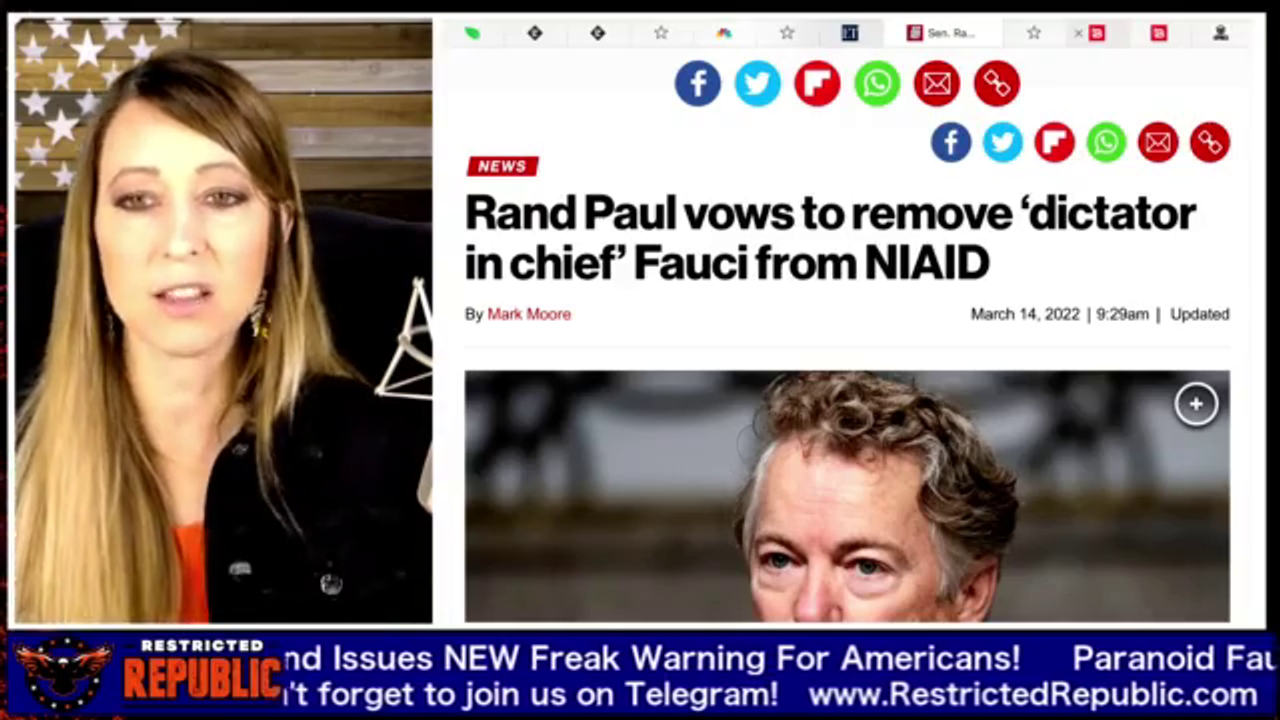Close tab with the x button
This screenshot has height=720, width=1280.
point(1078,33)
